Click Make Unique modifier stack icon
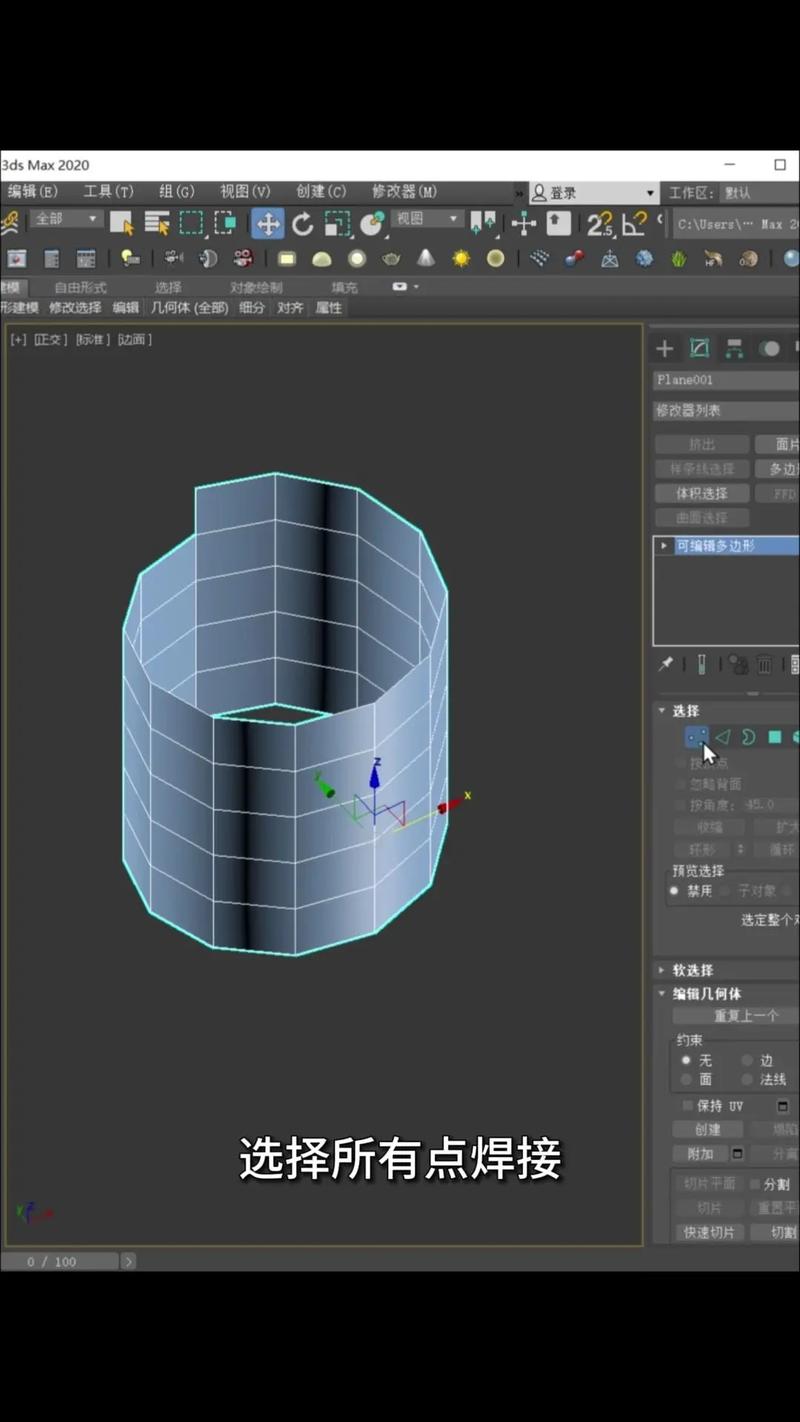 738,664
